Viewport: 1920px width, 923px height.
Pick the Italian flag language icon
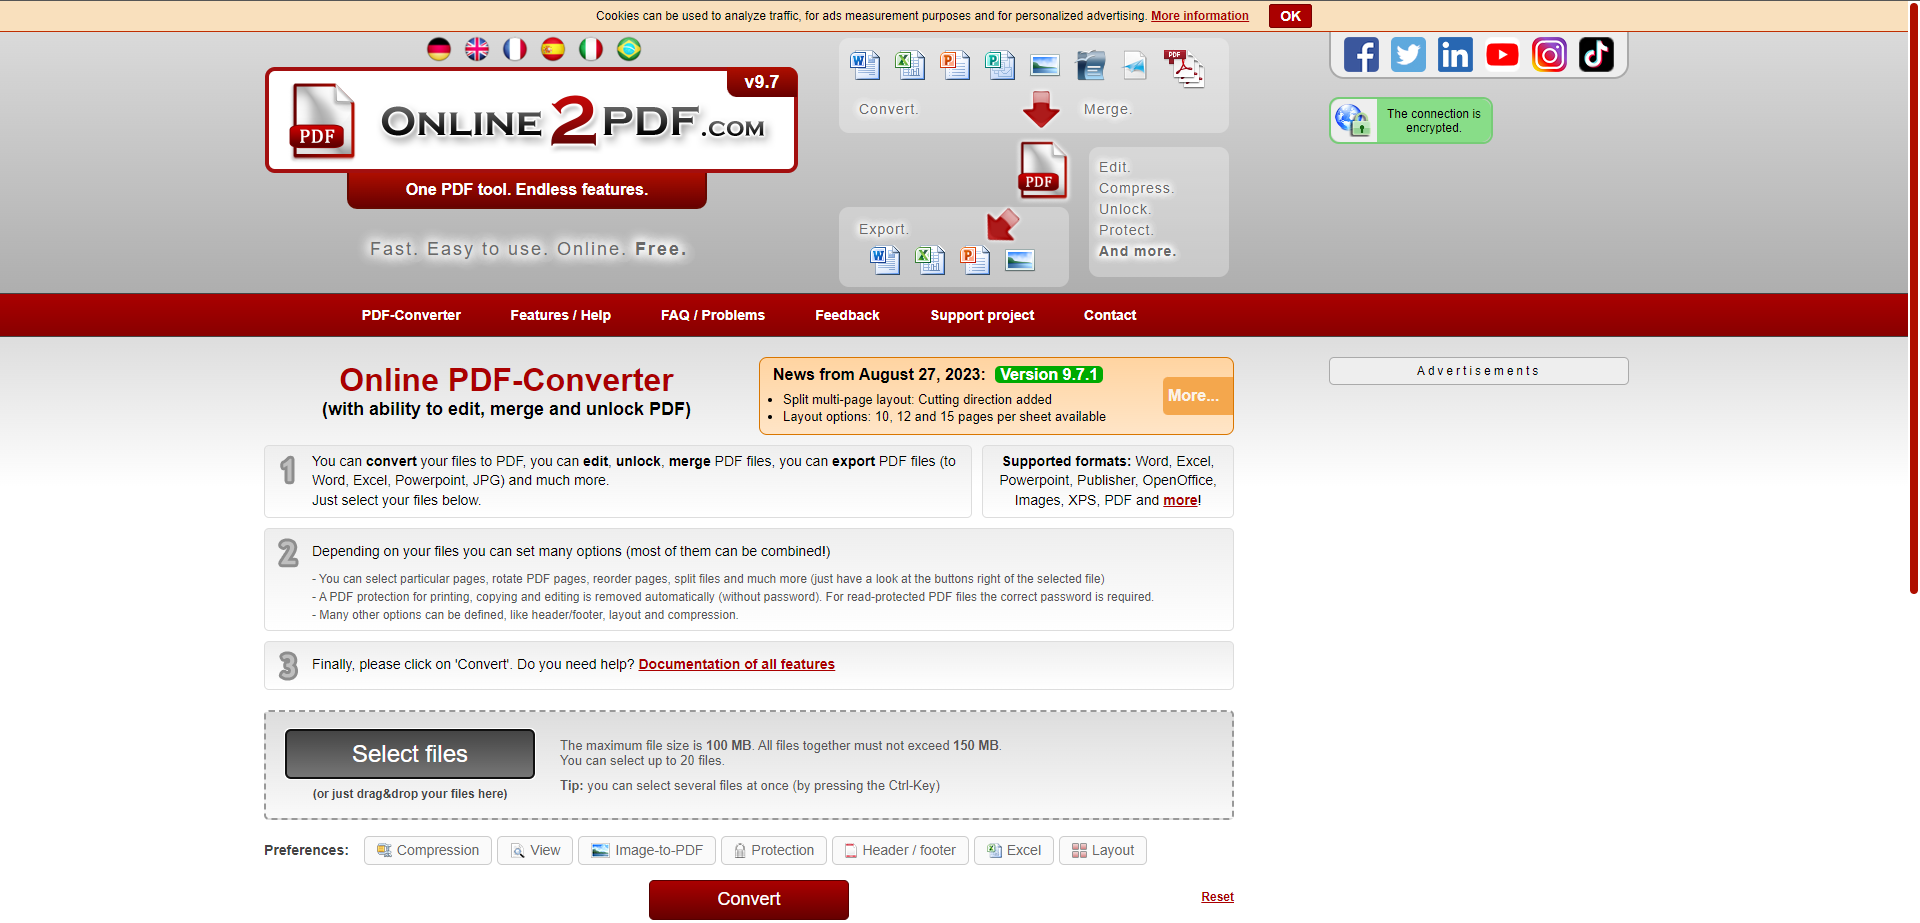tap(591, 49)
